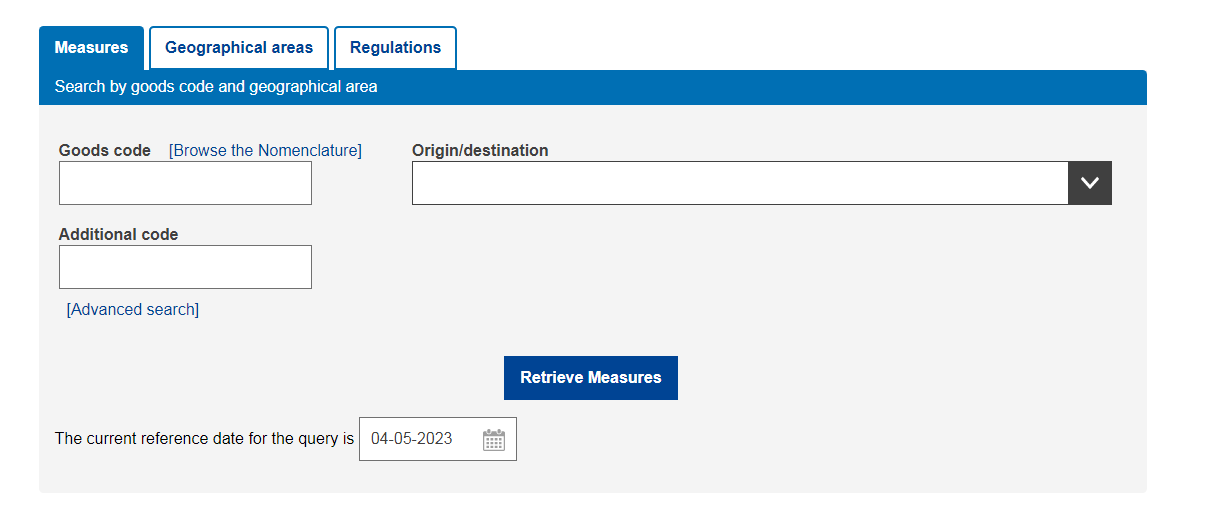Screen dimensions: 1217x505
Task: Click blank grey space beside the Retrieve Measures button
Action: pyautogui.click(x=880, y=378)
